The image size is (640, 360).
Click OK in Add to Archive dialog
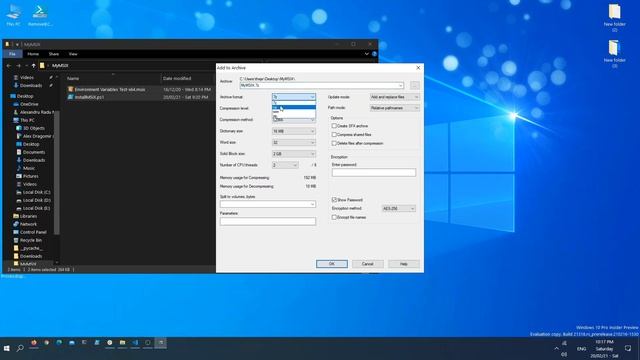click(x=332, y=264)
